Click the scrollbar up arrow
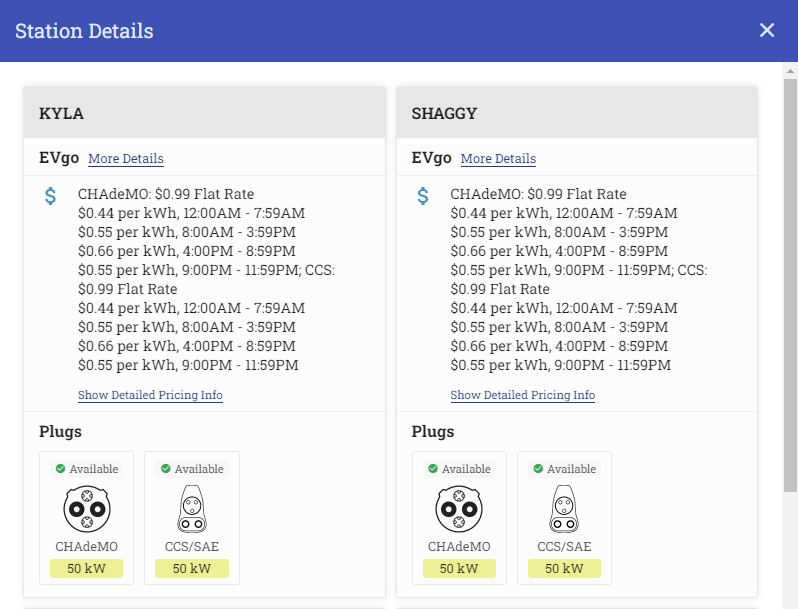The image size is (798, 609). [790, 71]
